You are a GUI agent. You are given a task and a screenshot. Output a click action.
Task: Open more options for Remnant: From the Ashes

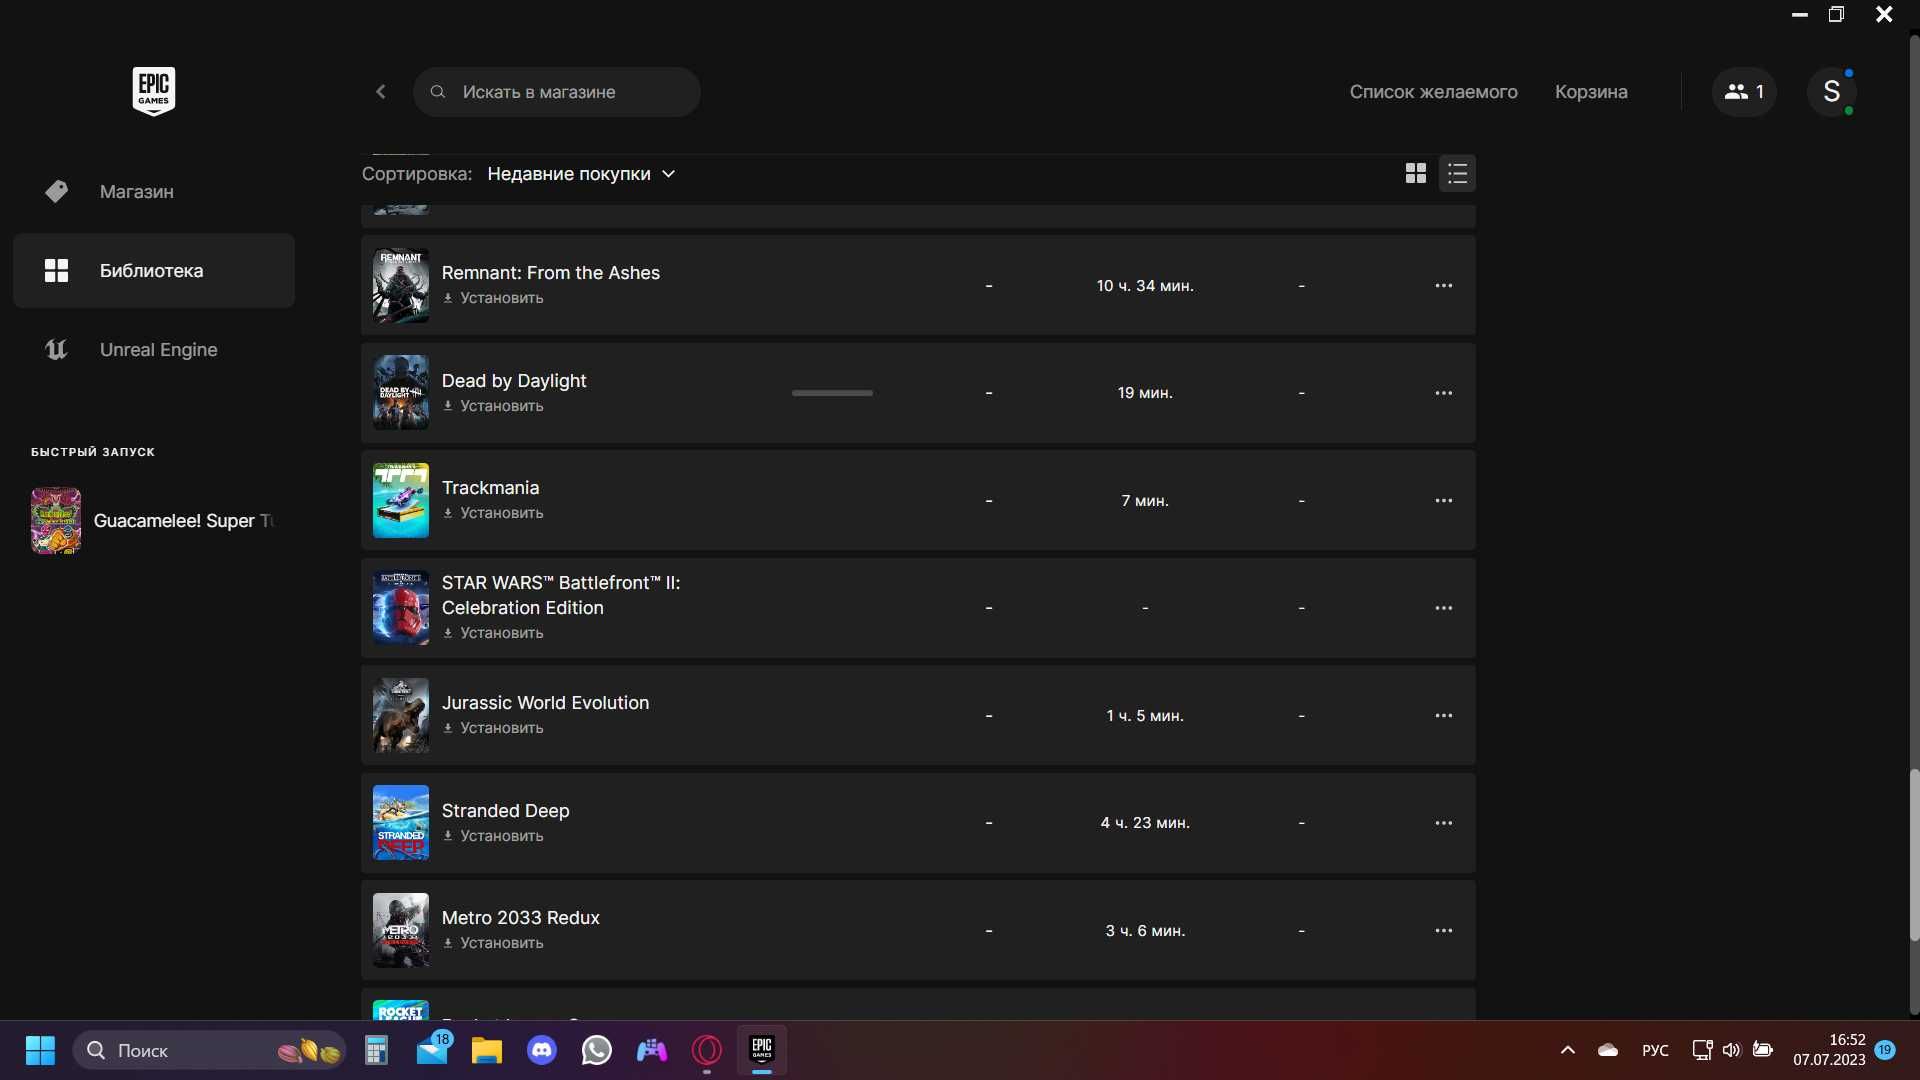click(x=1444, y=285)
